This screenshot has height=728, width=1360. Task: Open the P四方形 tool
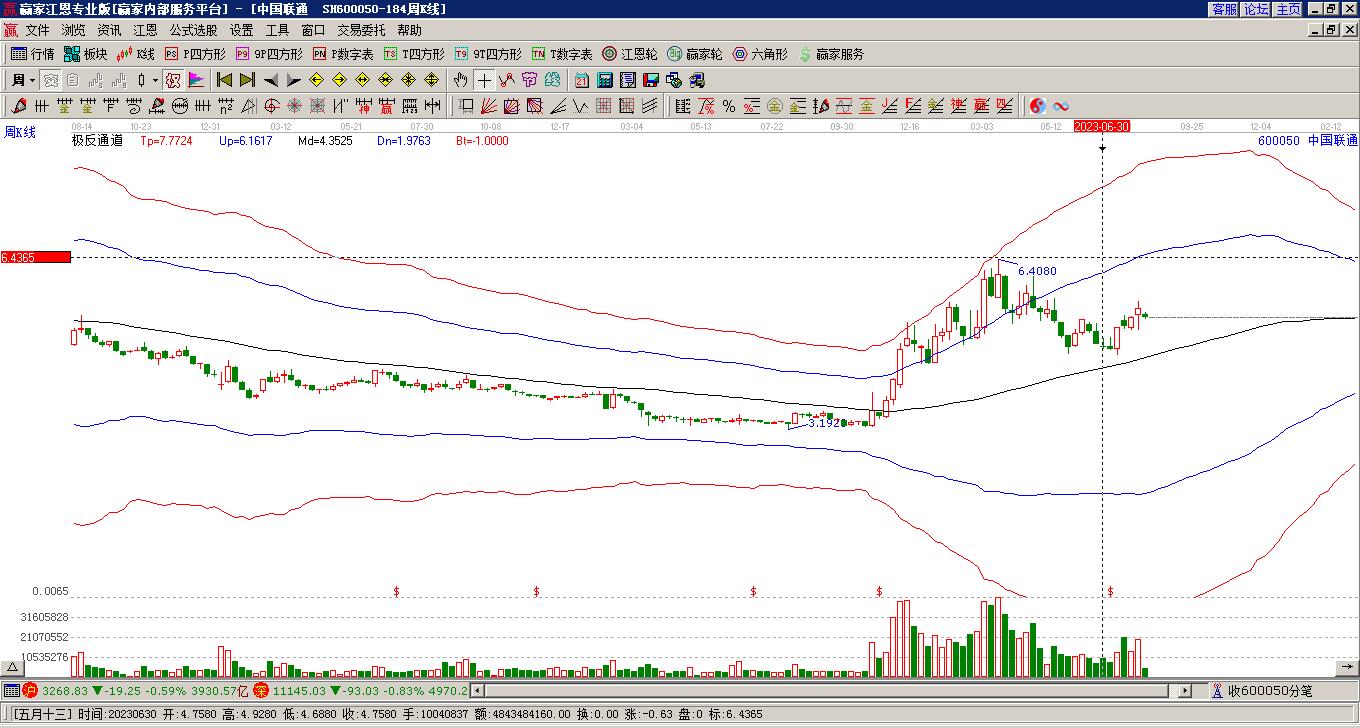(x=195, y=54)
